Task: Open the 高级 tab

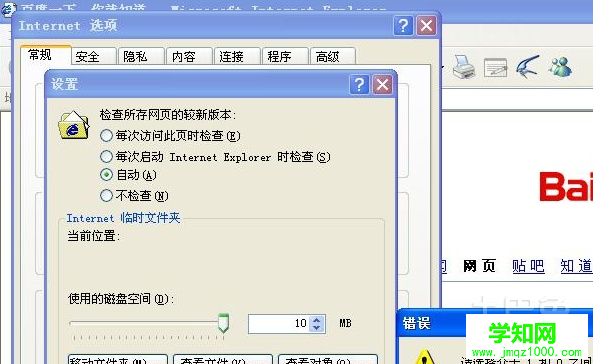Action: [332, 56]
